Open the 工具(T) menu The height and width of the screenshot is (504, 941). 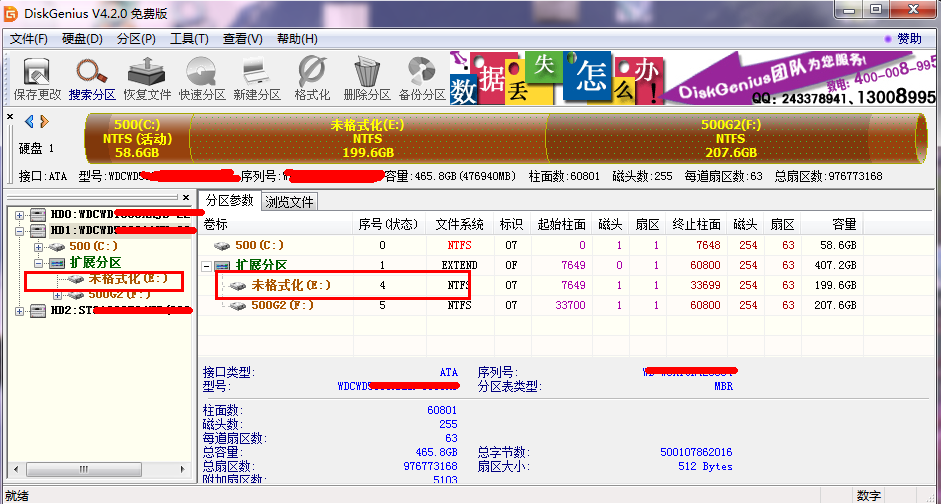point(189,39)
